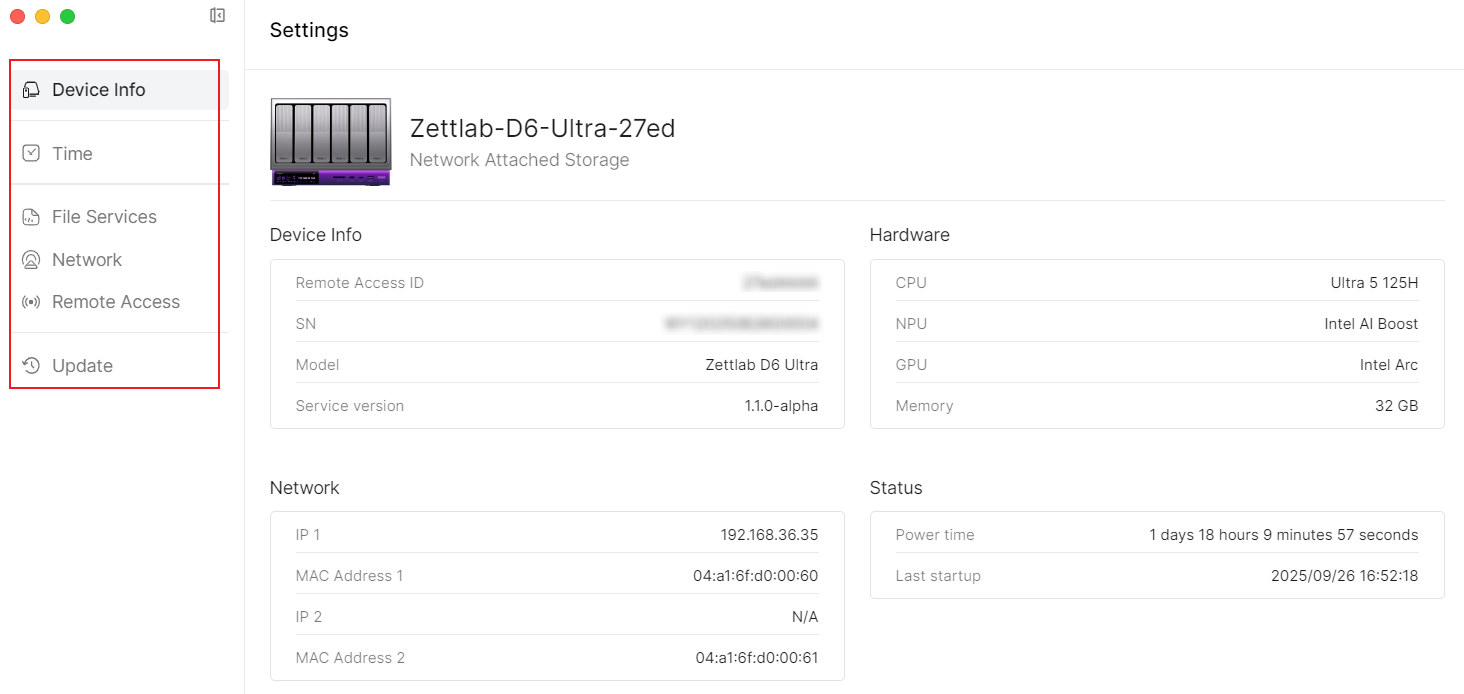Open the Time settings tab
Viewport: 1464px width, 694px height.
[x=72, y=153]
